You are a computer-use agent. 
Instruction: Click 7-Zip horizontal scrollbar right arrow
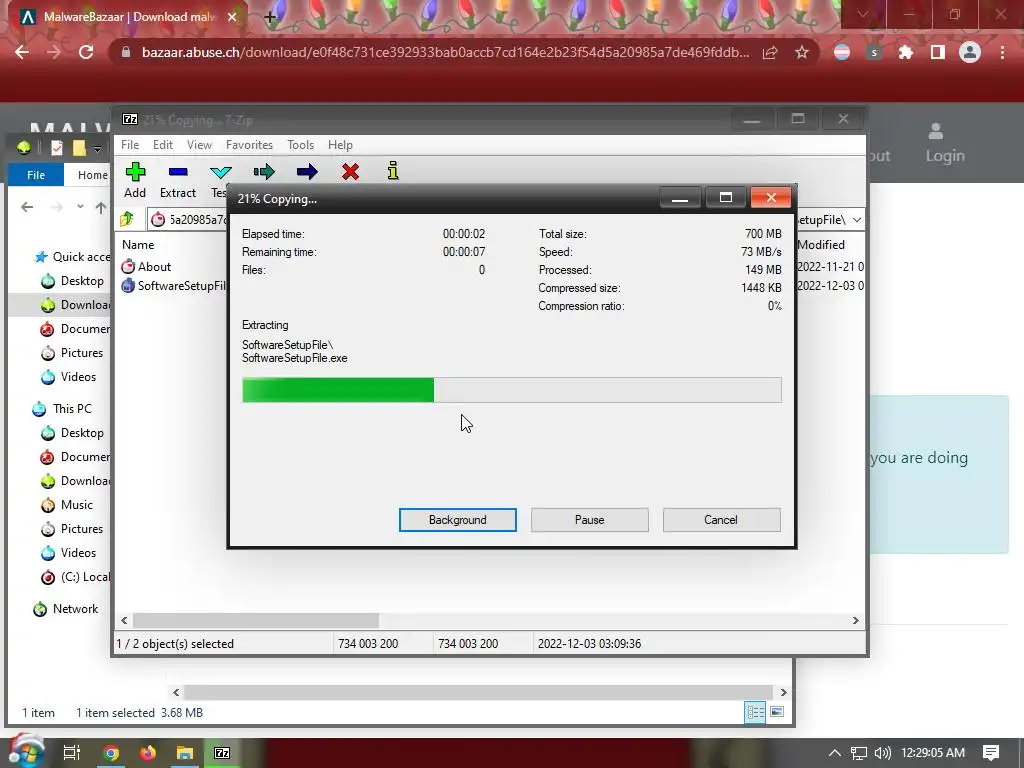point(856,620)
